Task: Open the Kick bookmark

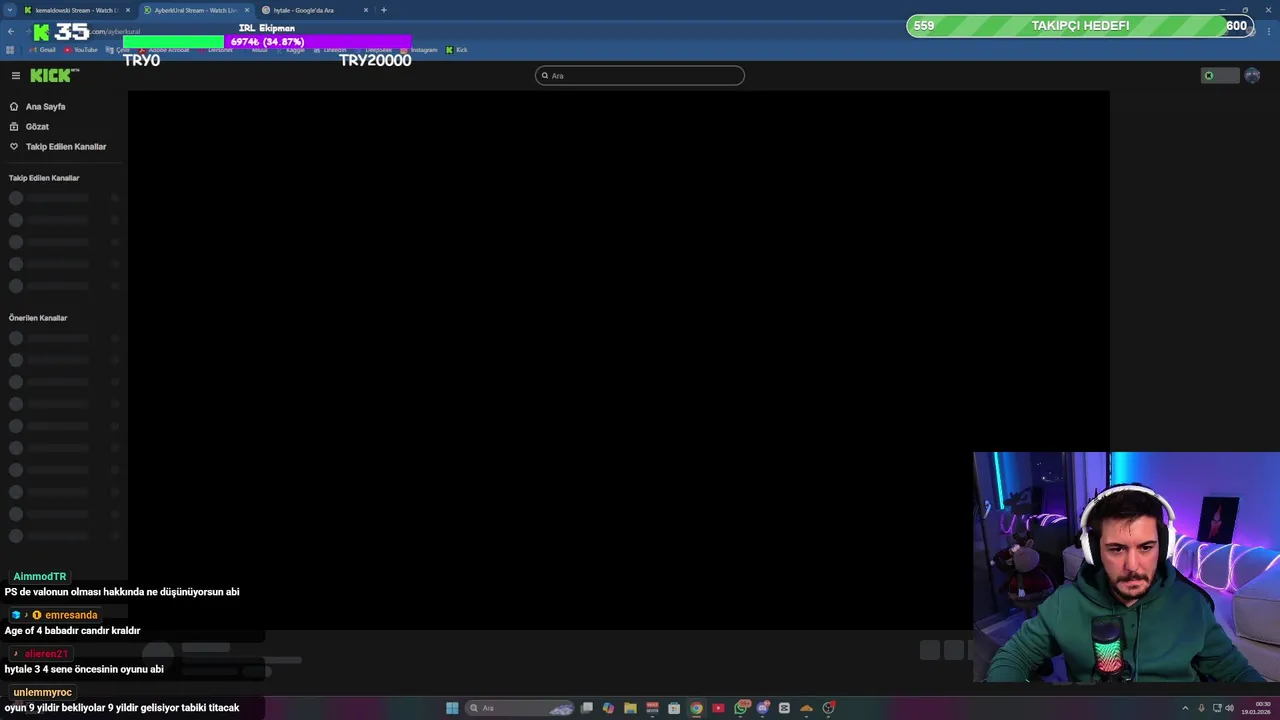Action: [457, 50]
